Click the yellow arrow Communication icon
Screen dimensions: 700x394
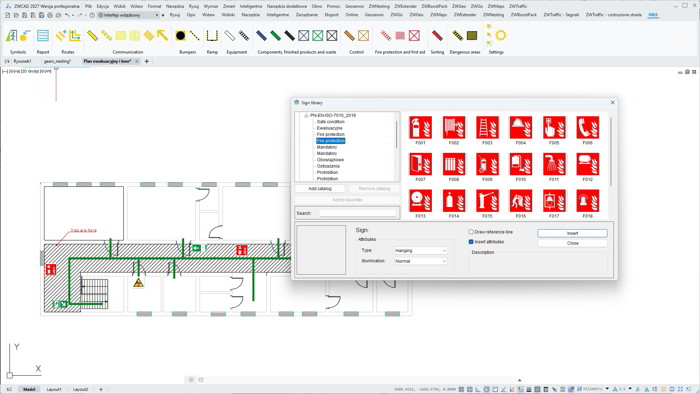(x=162, y=35)
